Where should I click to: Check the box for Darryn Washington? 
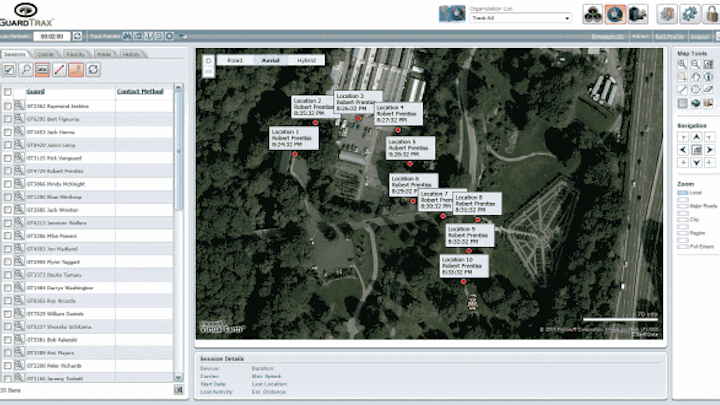tap(7, 288)
